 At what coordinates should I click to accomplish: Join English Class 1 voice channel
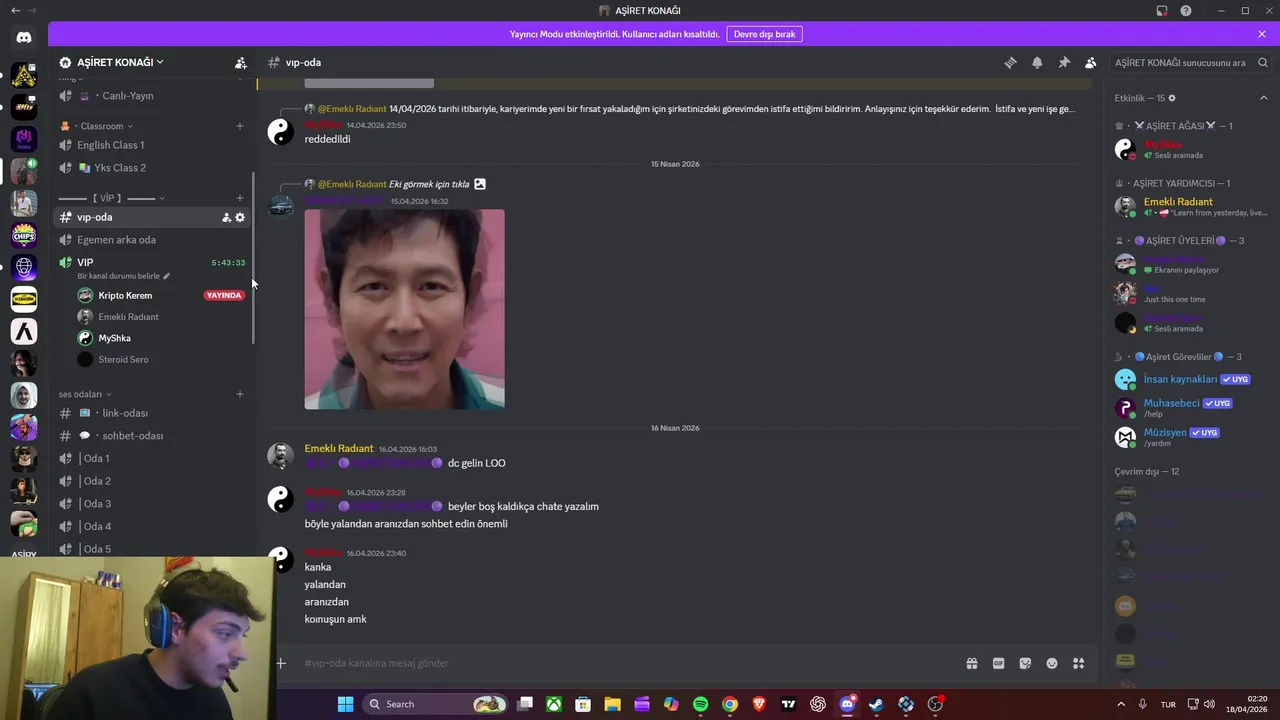click(x=152, y=145)
